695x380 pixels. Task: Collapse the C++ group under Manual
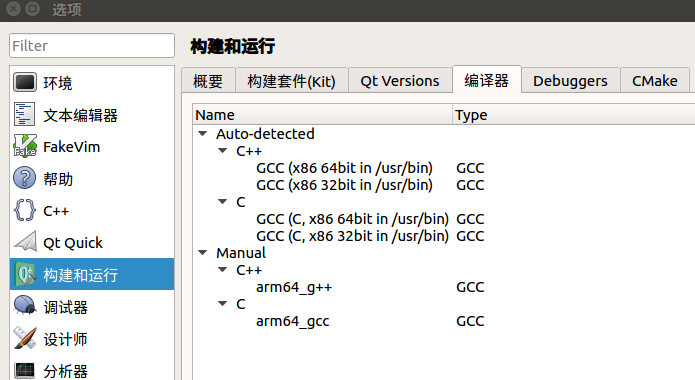[223, 270]
